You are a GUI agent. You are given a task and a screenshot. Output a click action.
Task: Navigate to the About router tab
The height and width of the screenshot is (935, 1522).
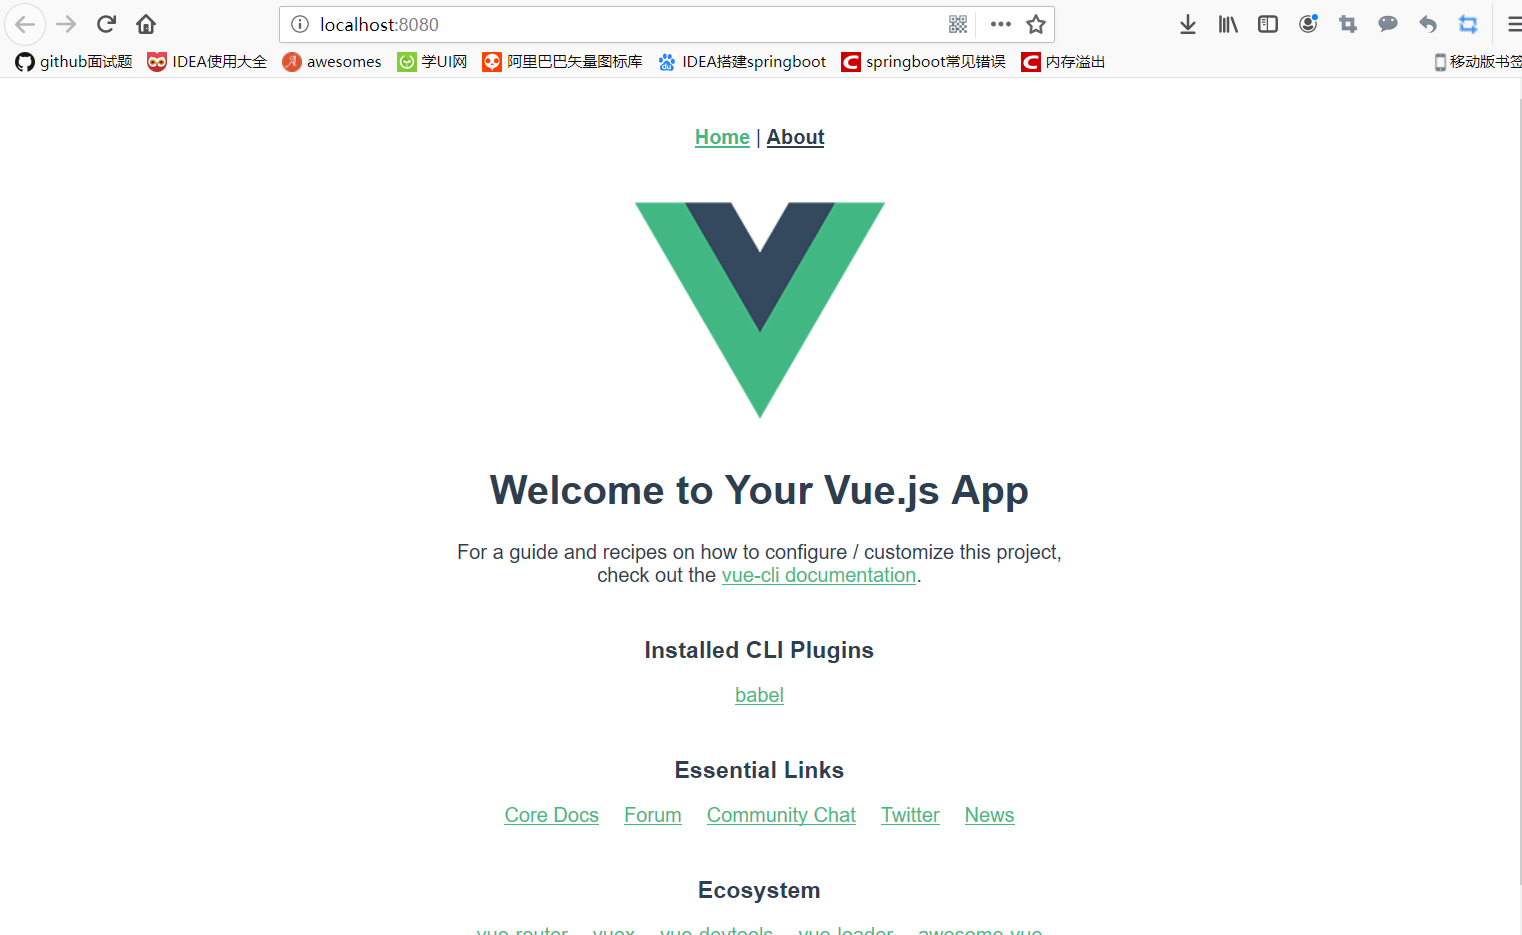tap(795, 137)
